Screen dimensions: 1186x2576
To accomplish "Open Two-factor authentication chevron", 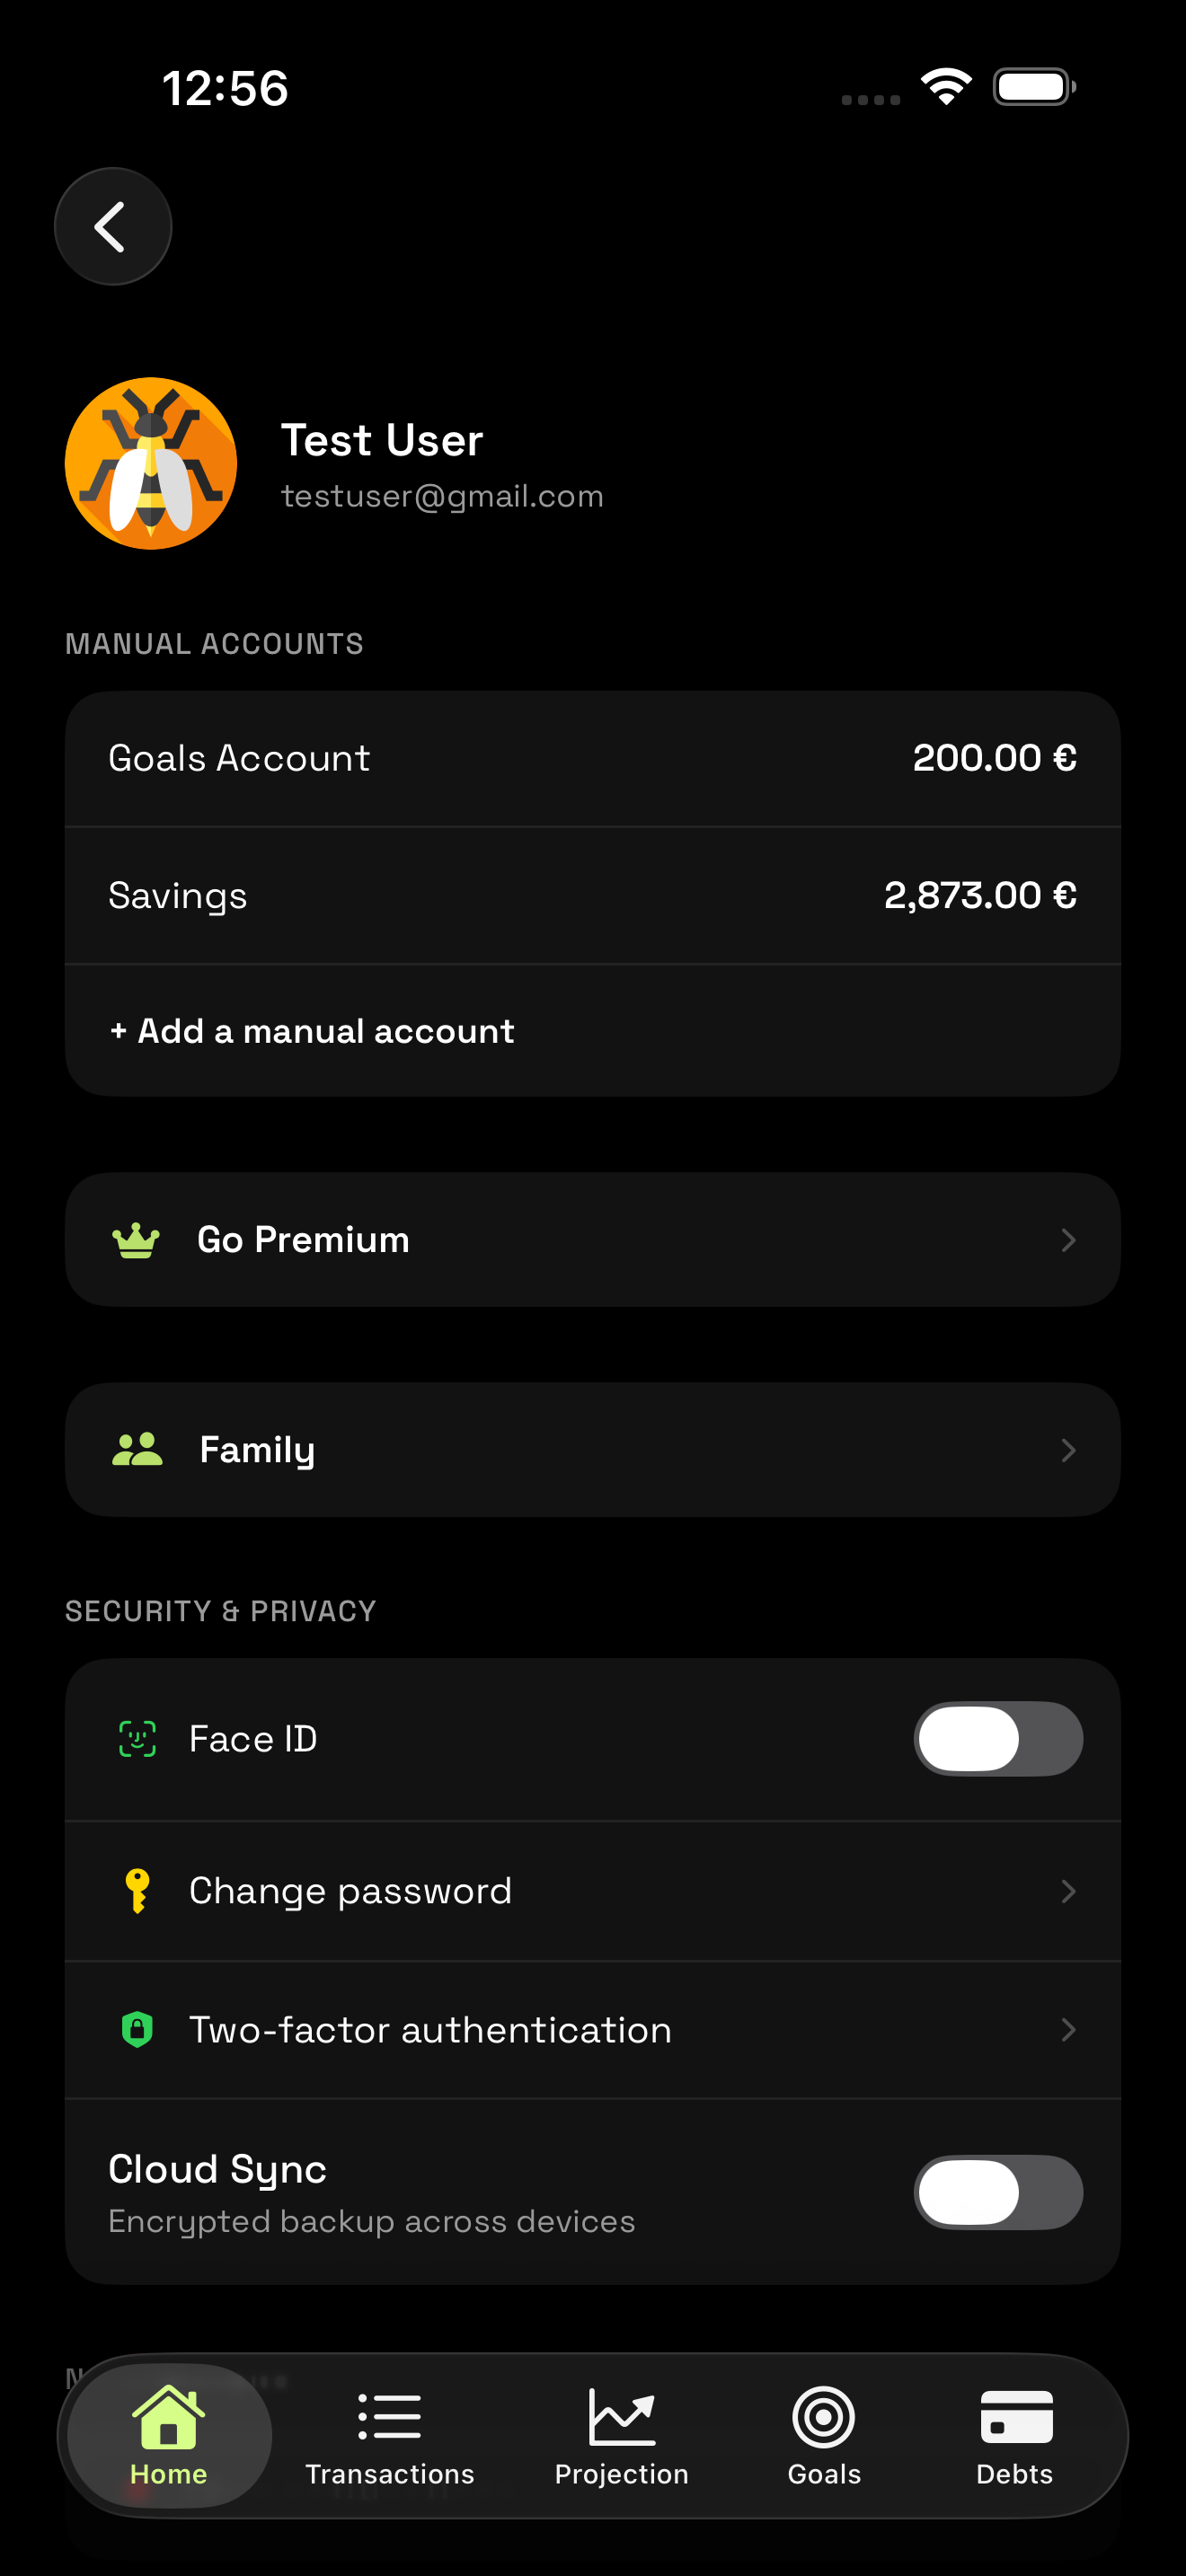I will [x=1068, y=2030].
